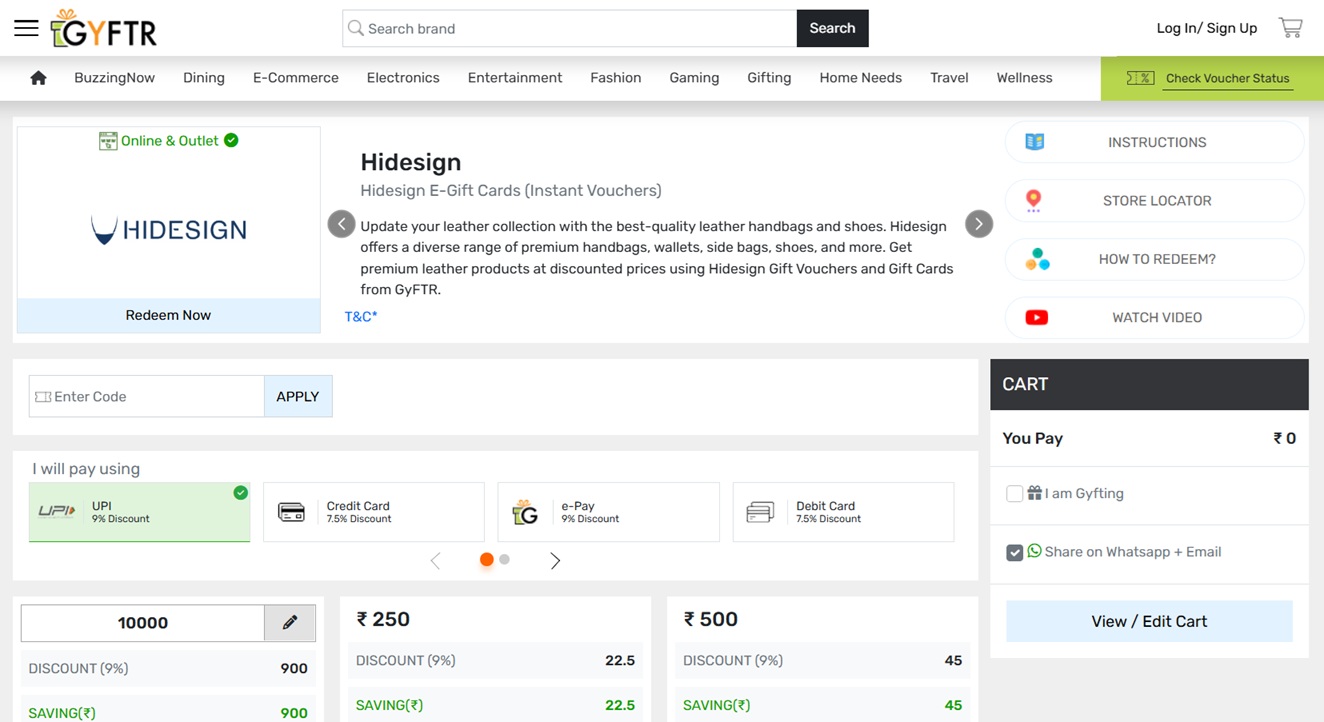The width and height of the screenshot is (1324, 722).
Task: Select Credit Card 7.5% Discount option
Action: pyautogui.click(x=374, y=512)
